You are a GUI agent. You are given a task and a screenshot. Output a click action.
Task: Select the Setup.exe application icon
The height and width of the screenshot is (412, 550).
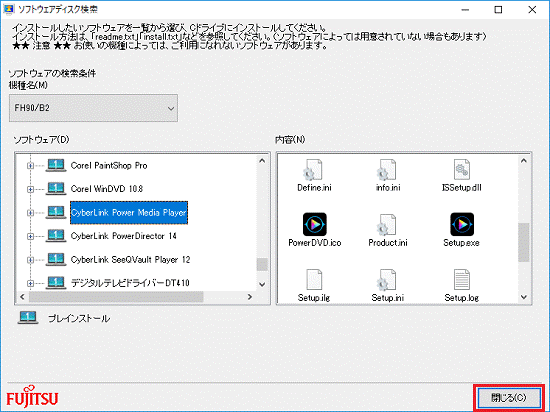462,224
